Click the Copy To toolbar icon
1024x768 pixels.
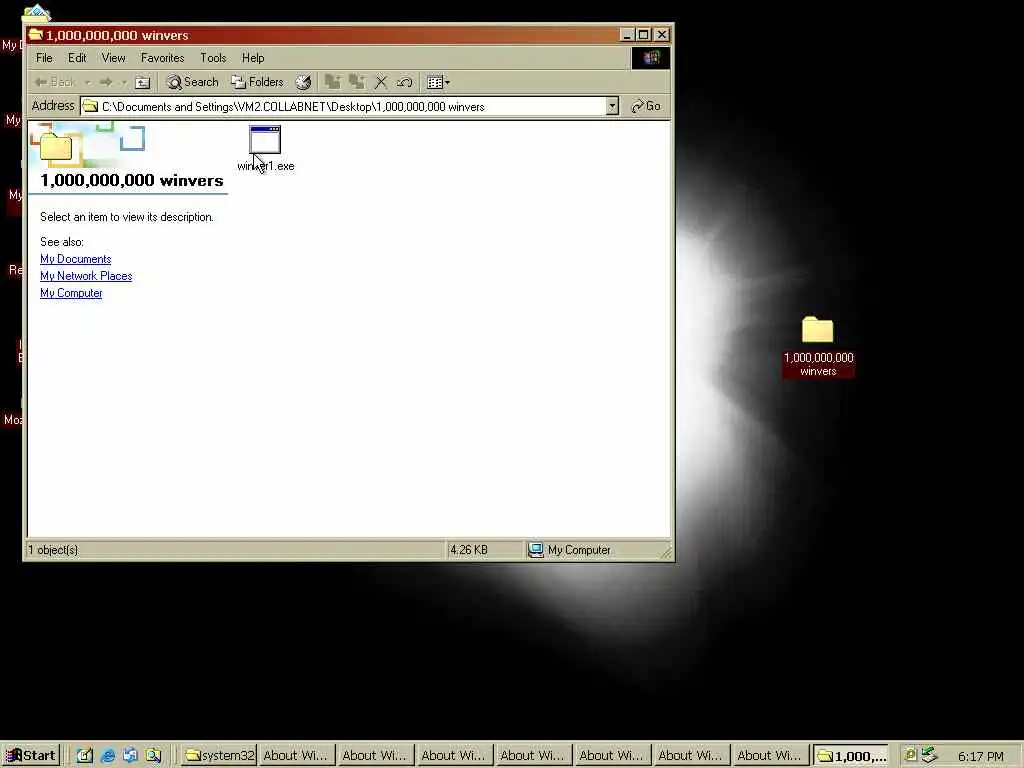[x=357, y=82]
